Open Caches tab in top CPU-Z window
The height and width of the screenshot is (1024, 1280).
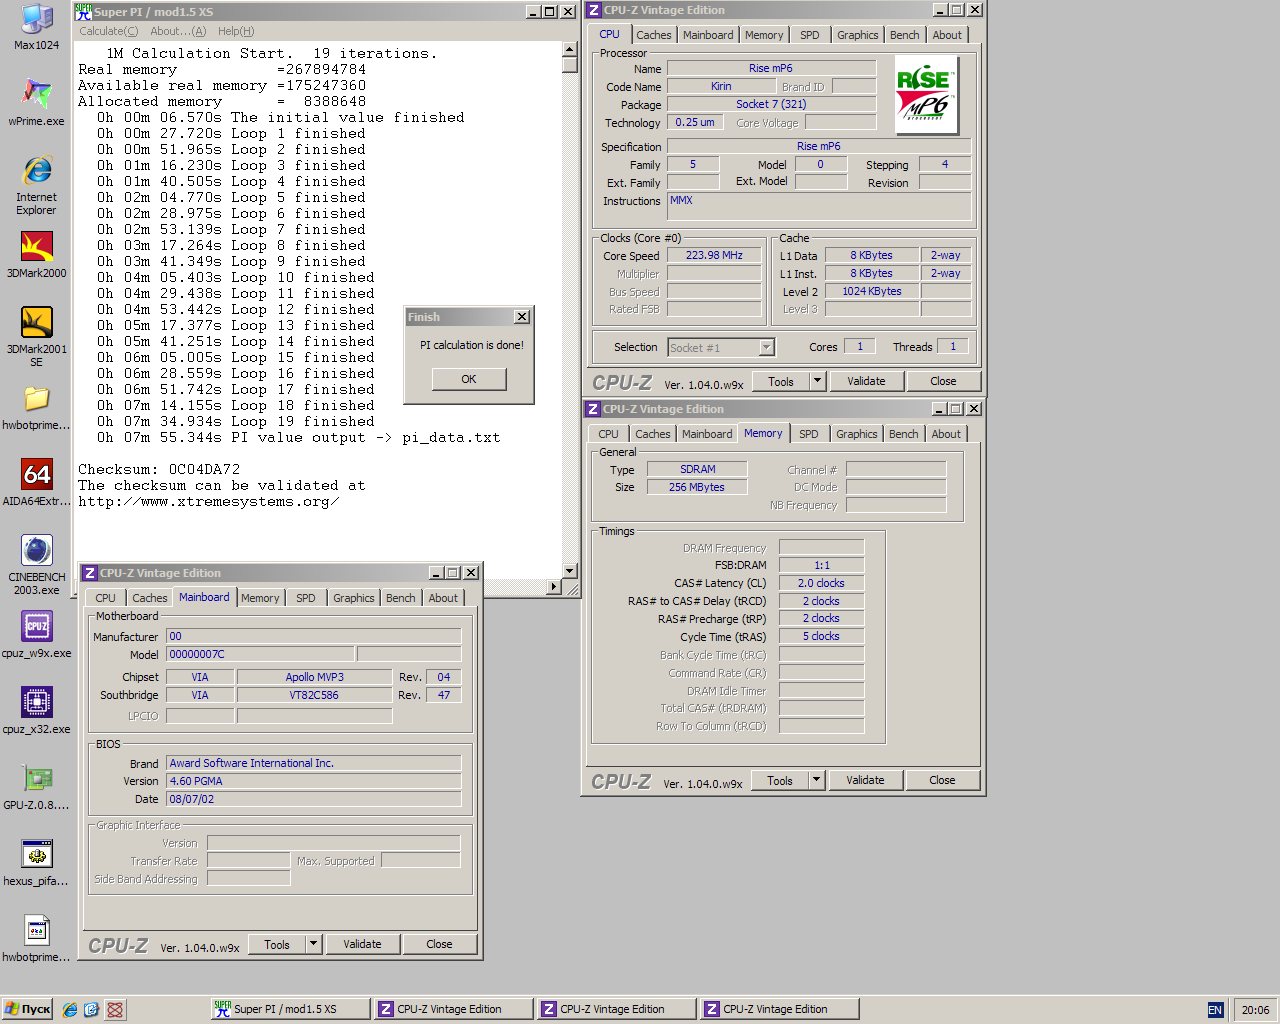coord(654,35)
